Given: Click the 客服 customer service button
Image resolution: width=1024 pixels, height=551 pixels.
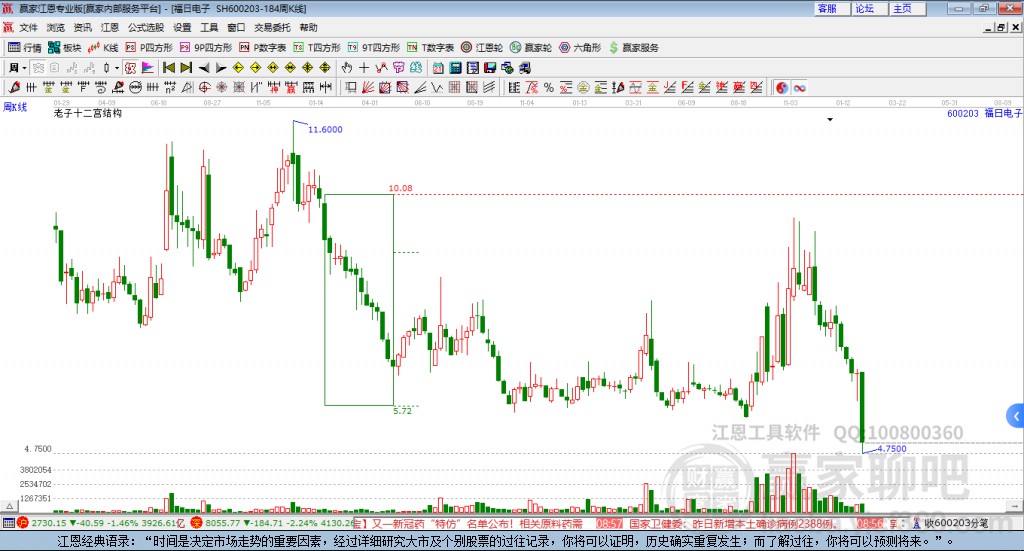Looking at the screenshot, I should (831, 8).
